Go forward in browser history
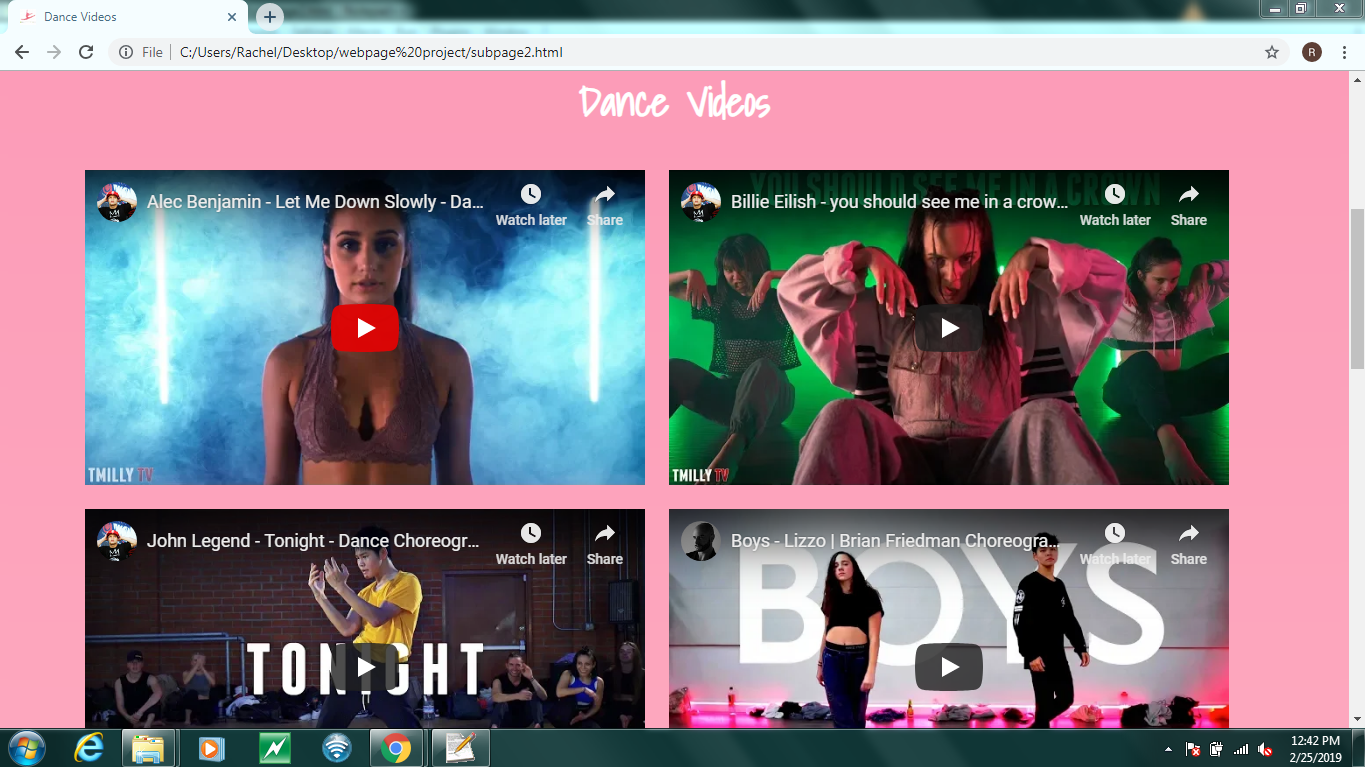 (54, 52)
